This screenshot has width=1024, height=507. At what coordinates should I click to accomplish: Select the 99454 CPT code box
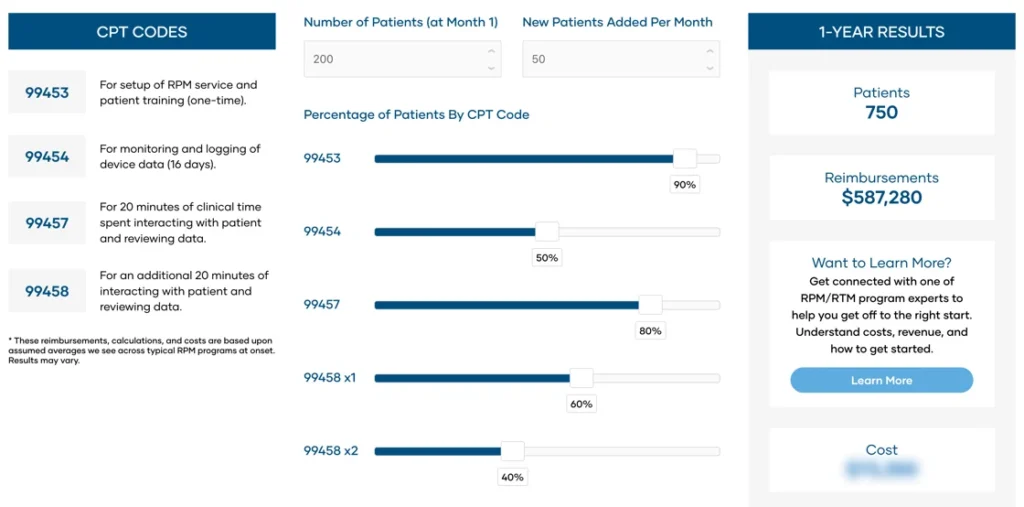[47, 157]
